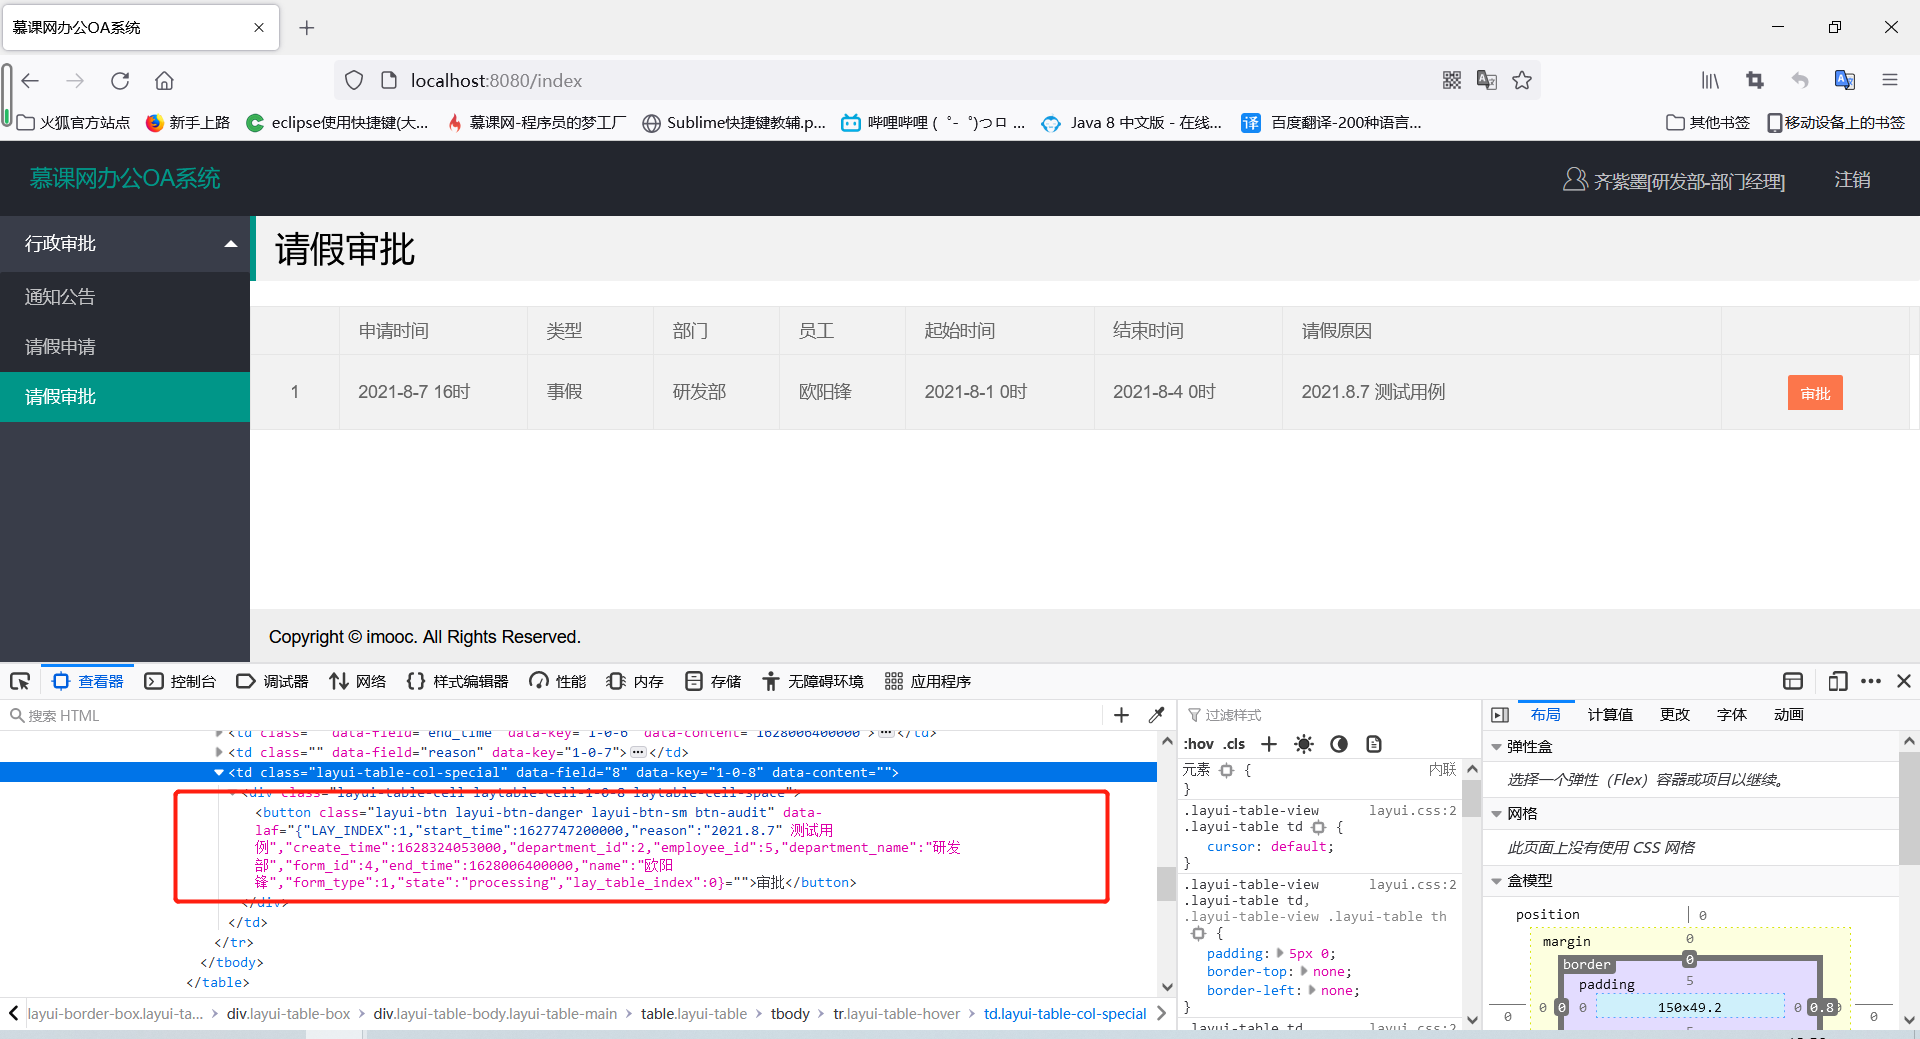Select iframe target icon in devtools

click(1793, 681)
